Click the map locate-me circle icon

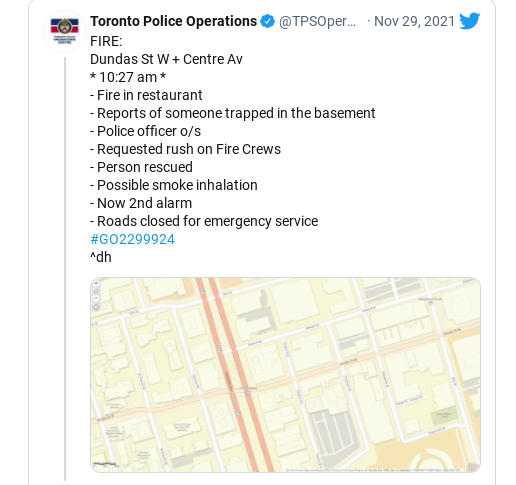[96, 307]
